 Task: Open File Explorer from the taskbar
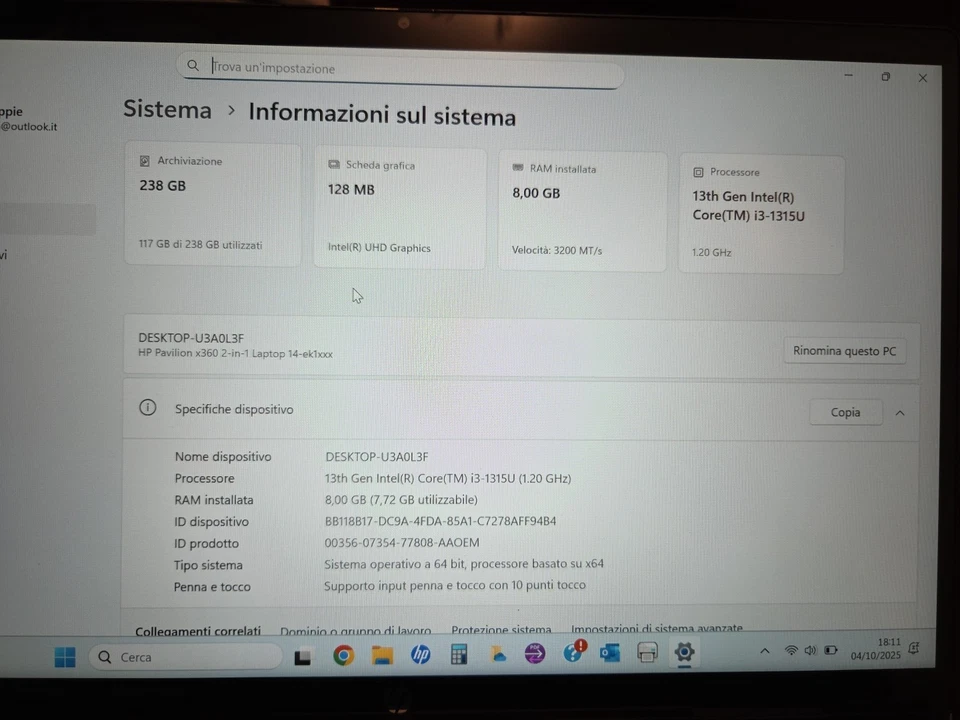(382, 656)
